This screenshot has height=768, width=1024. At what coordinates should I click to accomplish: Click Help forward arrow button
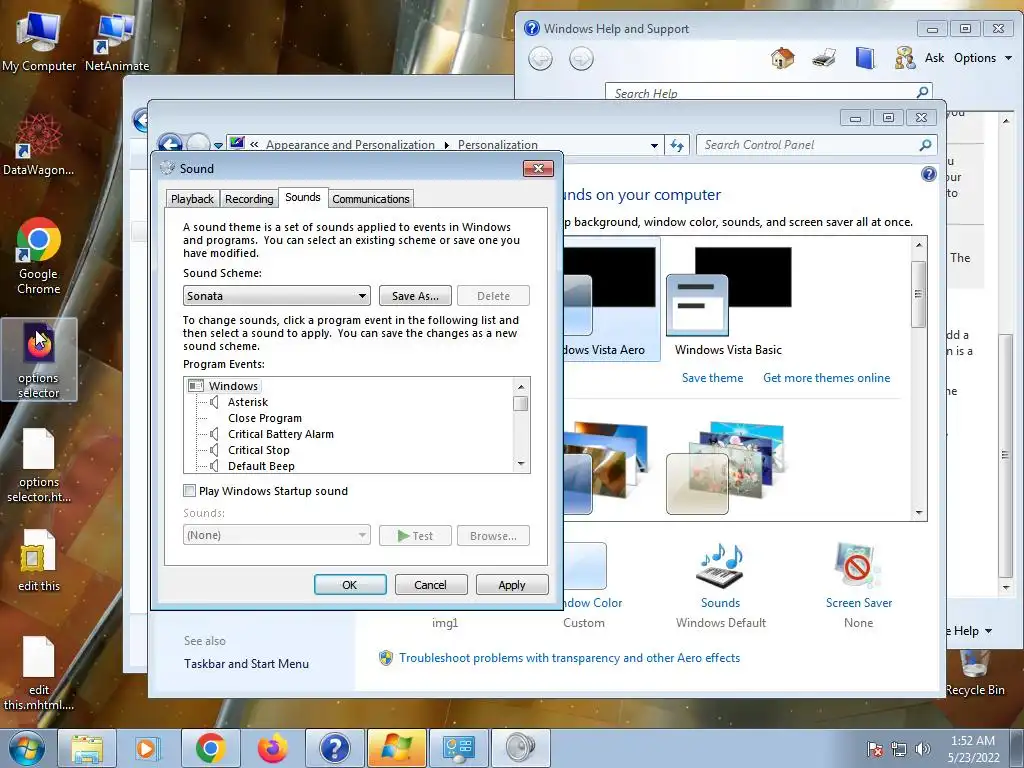(581, 59)
